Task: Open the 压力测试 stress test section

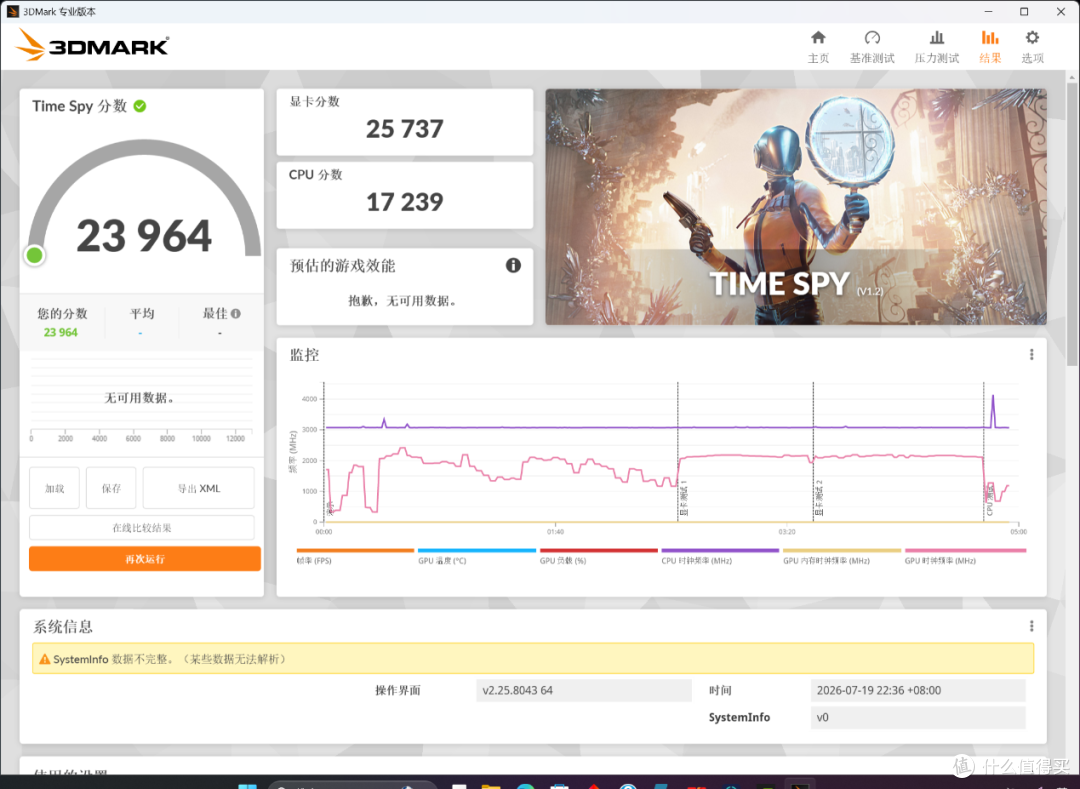Action: click(937, 47)
